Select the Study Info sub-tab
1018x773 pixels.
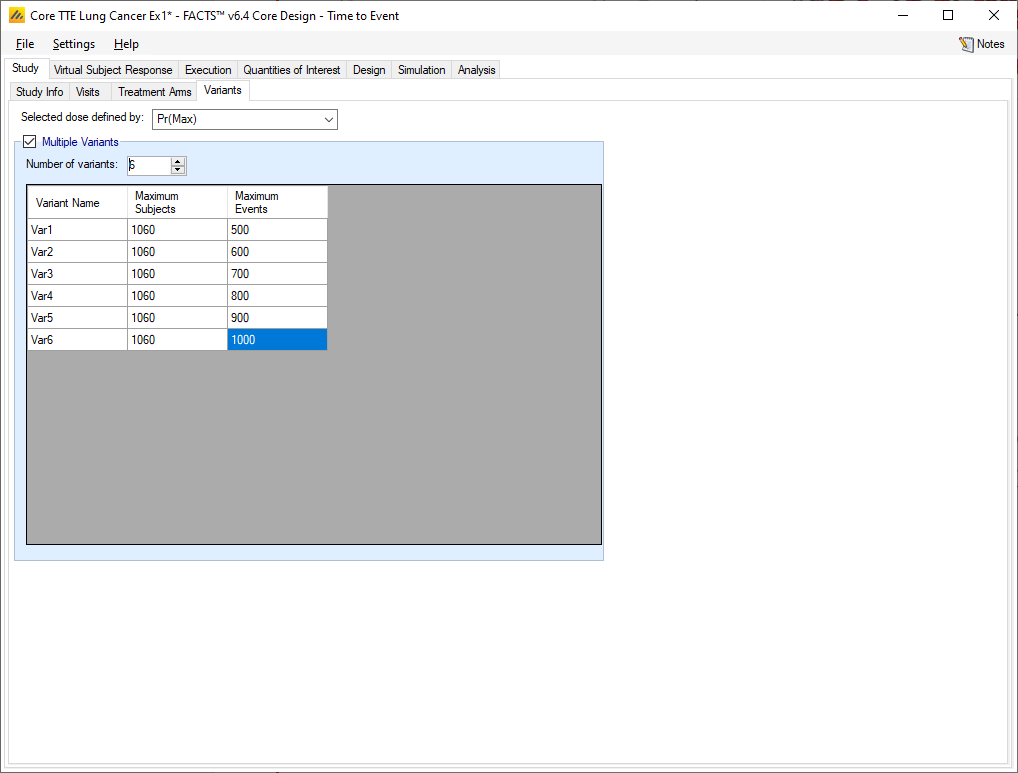tap(40, 92)
